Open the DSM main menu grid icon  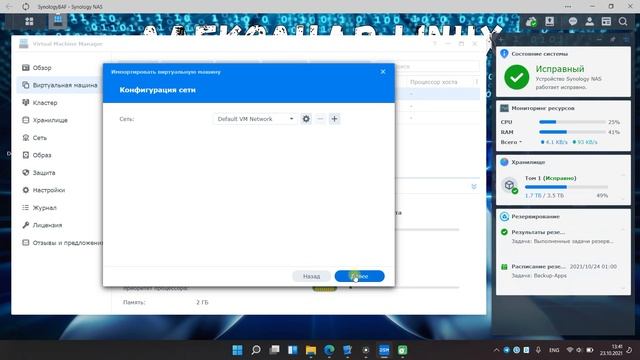pyautogui.click(x=29, y=21)
